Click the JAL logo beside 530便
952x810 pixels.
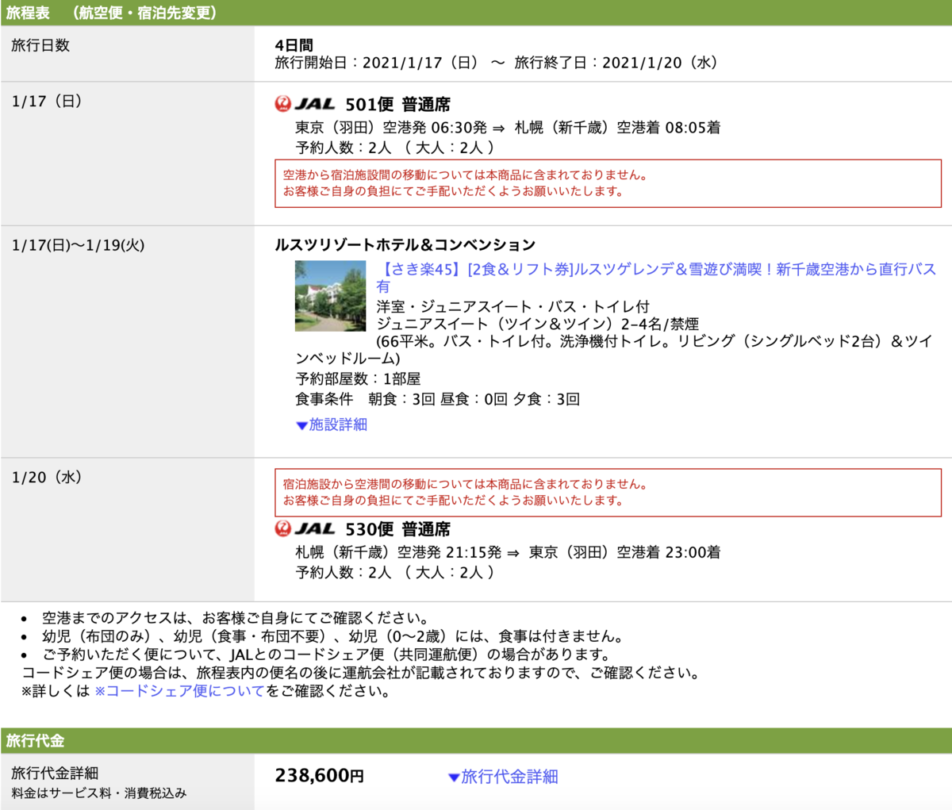[305, 529]
